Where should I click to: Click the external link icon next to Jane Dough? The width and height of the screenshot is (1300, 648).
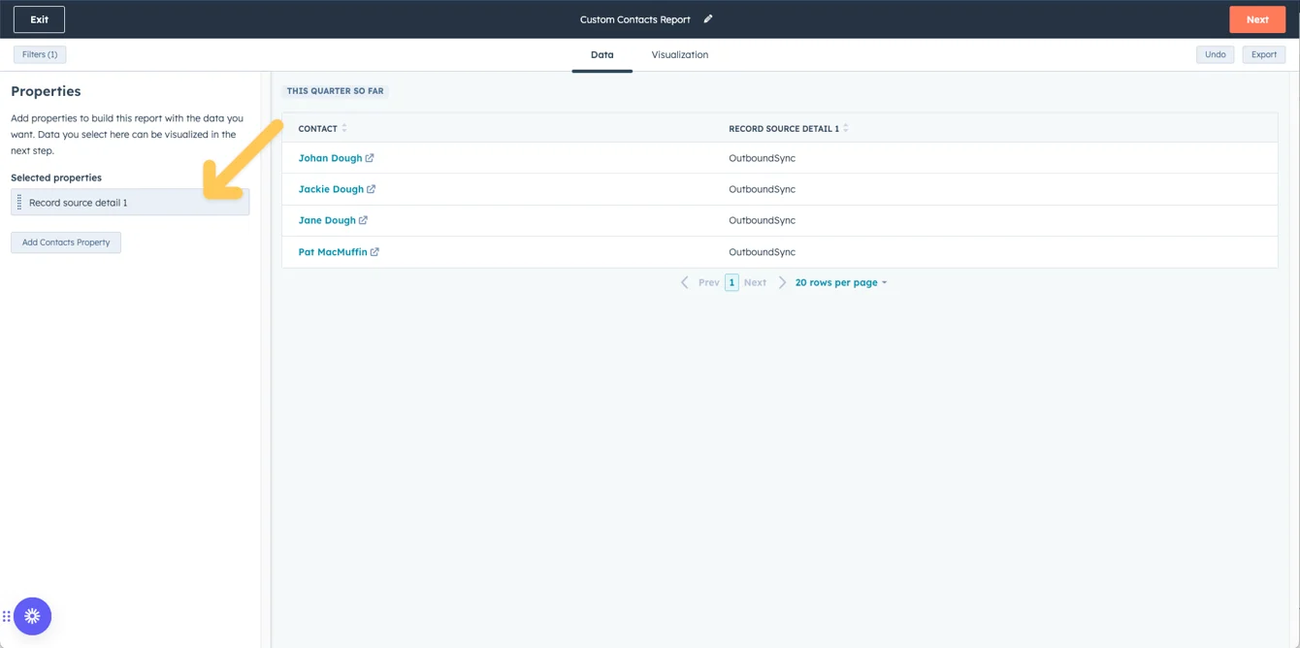364,220
